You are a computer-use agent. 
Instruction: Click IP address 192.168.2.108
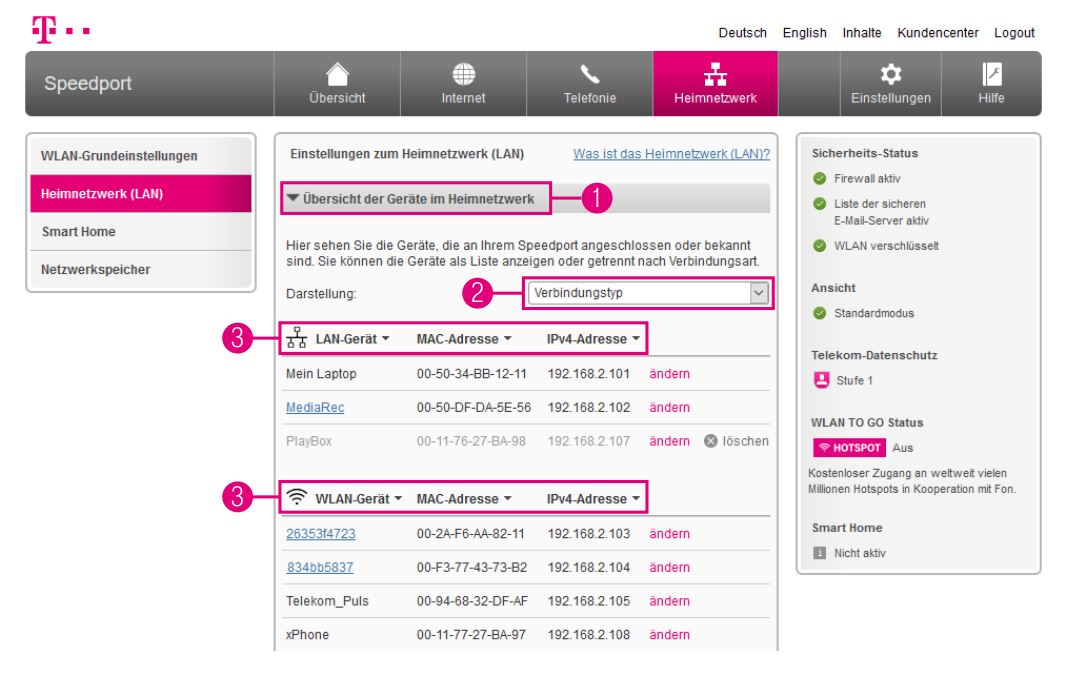point(589,634)
